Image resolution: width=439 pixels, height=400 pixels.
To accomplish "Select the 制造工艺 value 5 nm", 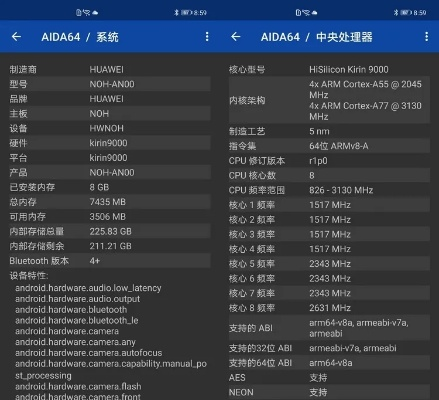I will pyautogui.click(x=319, y=131).
